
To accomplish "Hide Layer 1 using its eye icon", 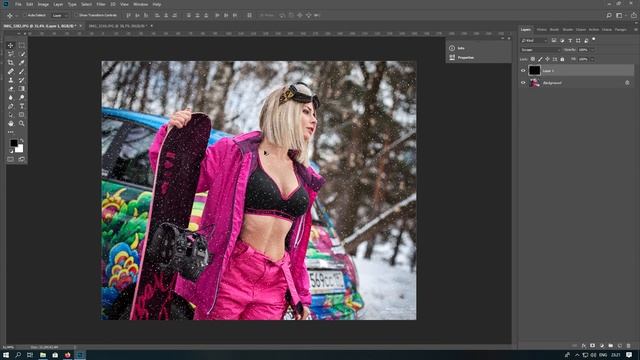I will click(x=523, y=71).
